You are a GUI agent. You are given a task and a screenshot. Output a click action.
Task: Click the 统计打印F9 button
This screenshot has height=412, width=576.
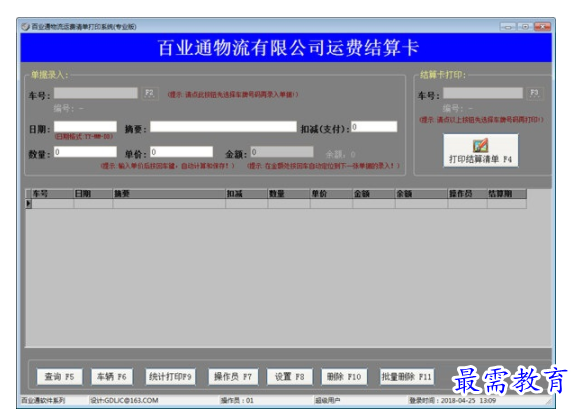[170, 377]
